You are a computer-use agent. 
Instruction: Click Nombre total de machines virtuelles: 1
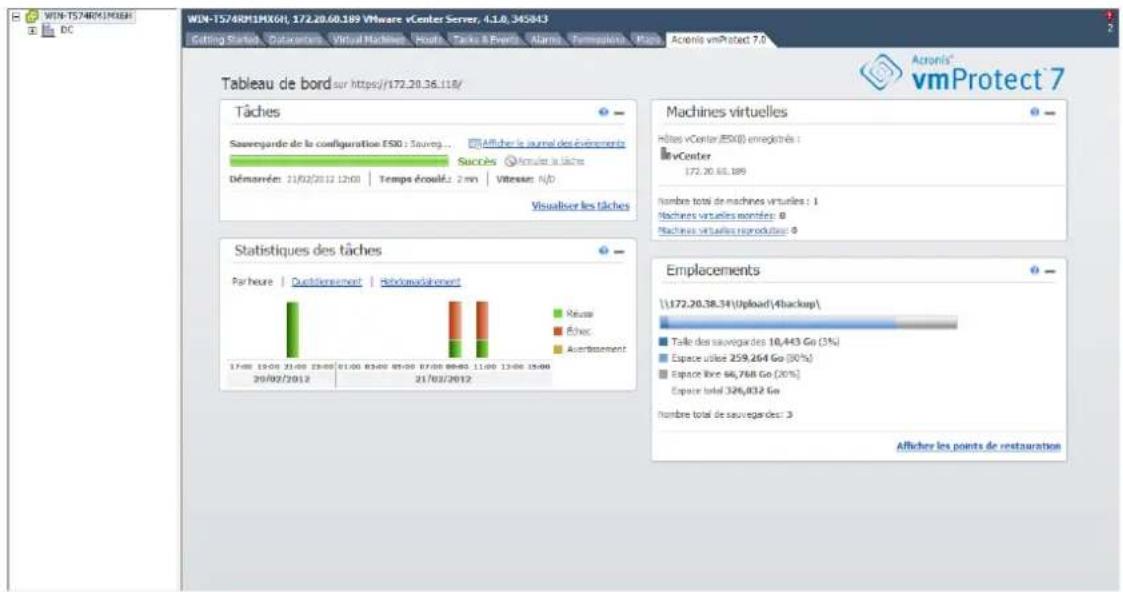click(x=738, y=201)
